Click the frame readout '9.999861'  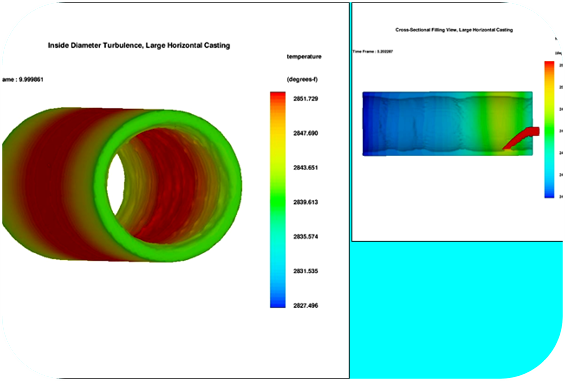[x=31, y=80]
